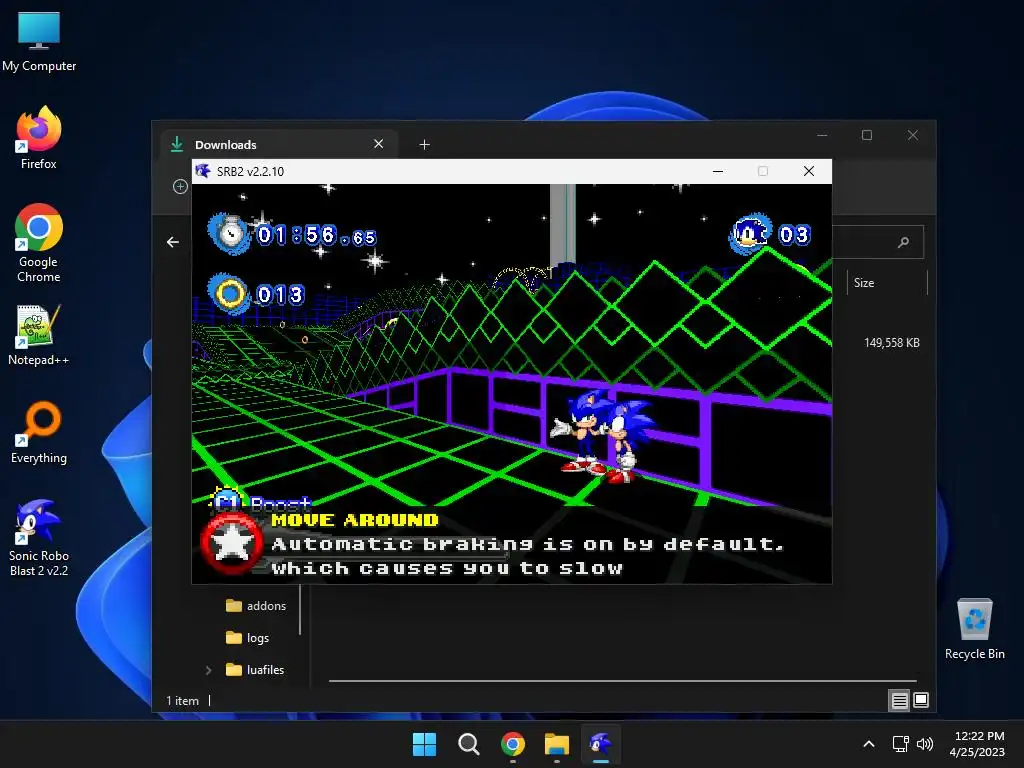Open the addons folder in the sidebar
Screen dimensions: 1024x768
pos(256,606)
